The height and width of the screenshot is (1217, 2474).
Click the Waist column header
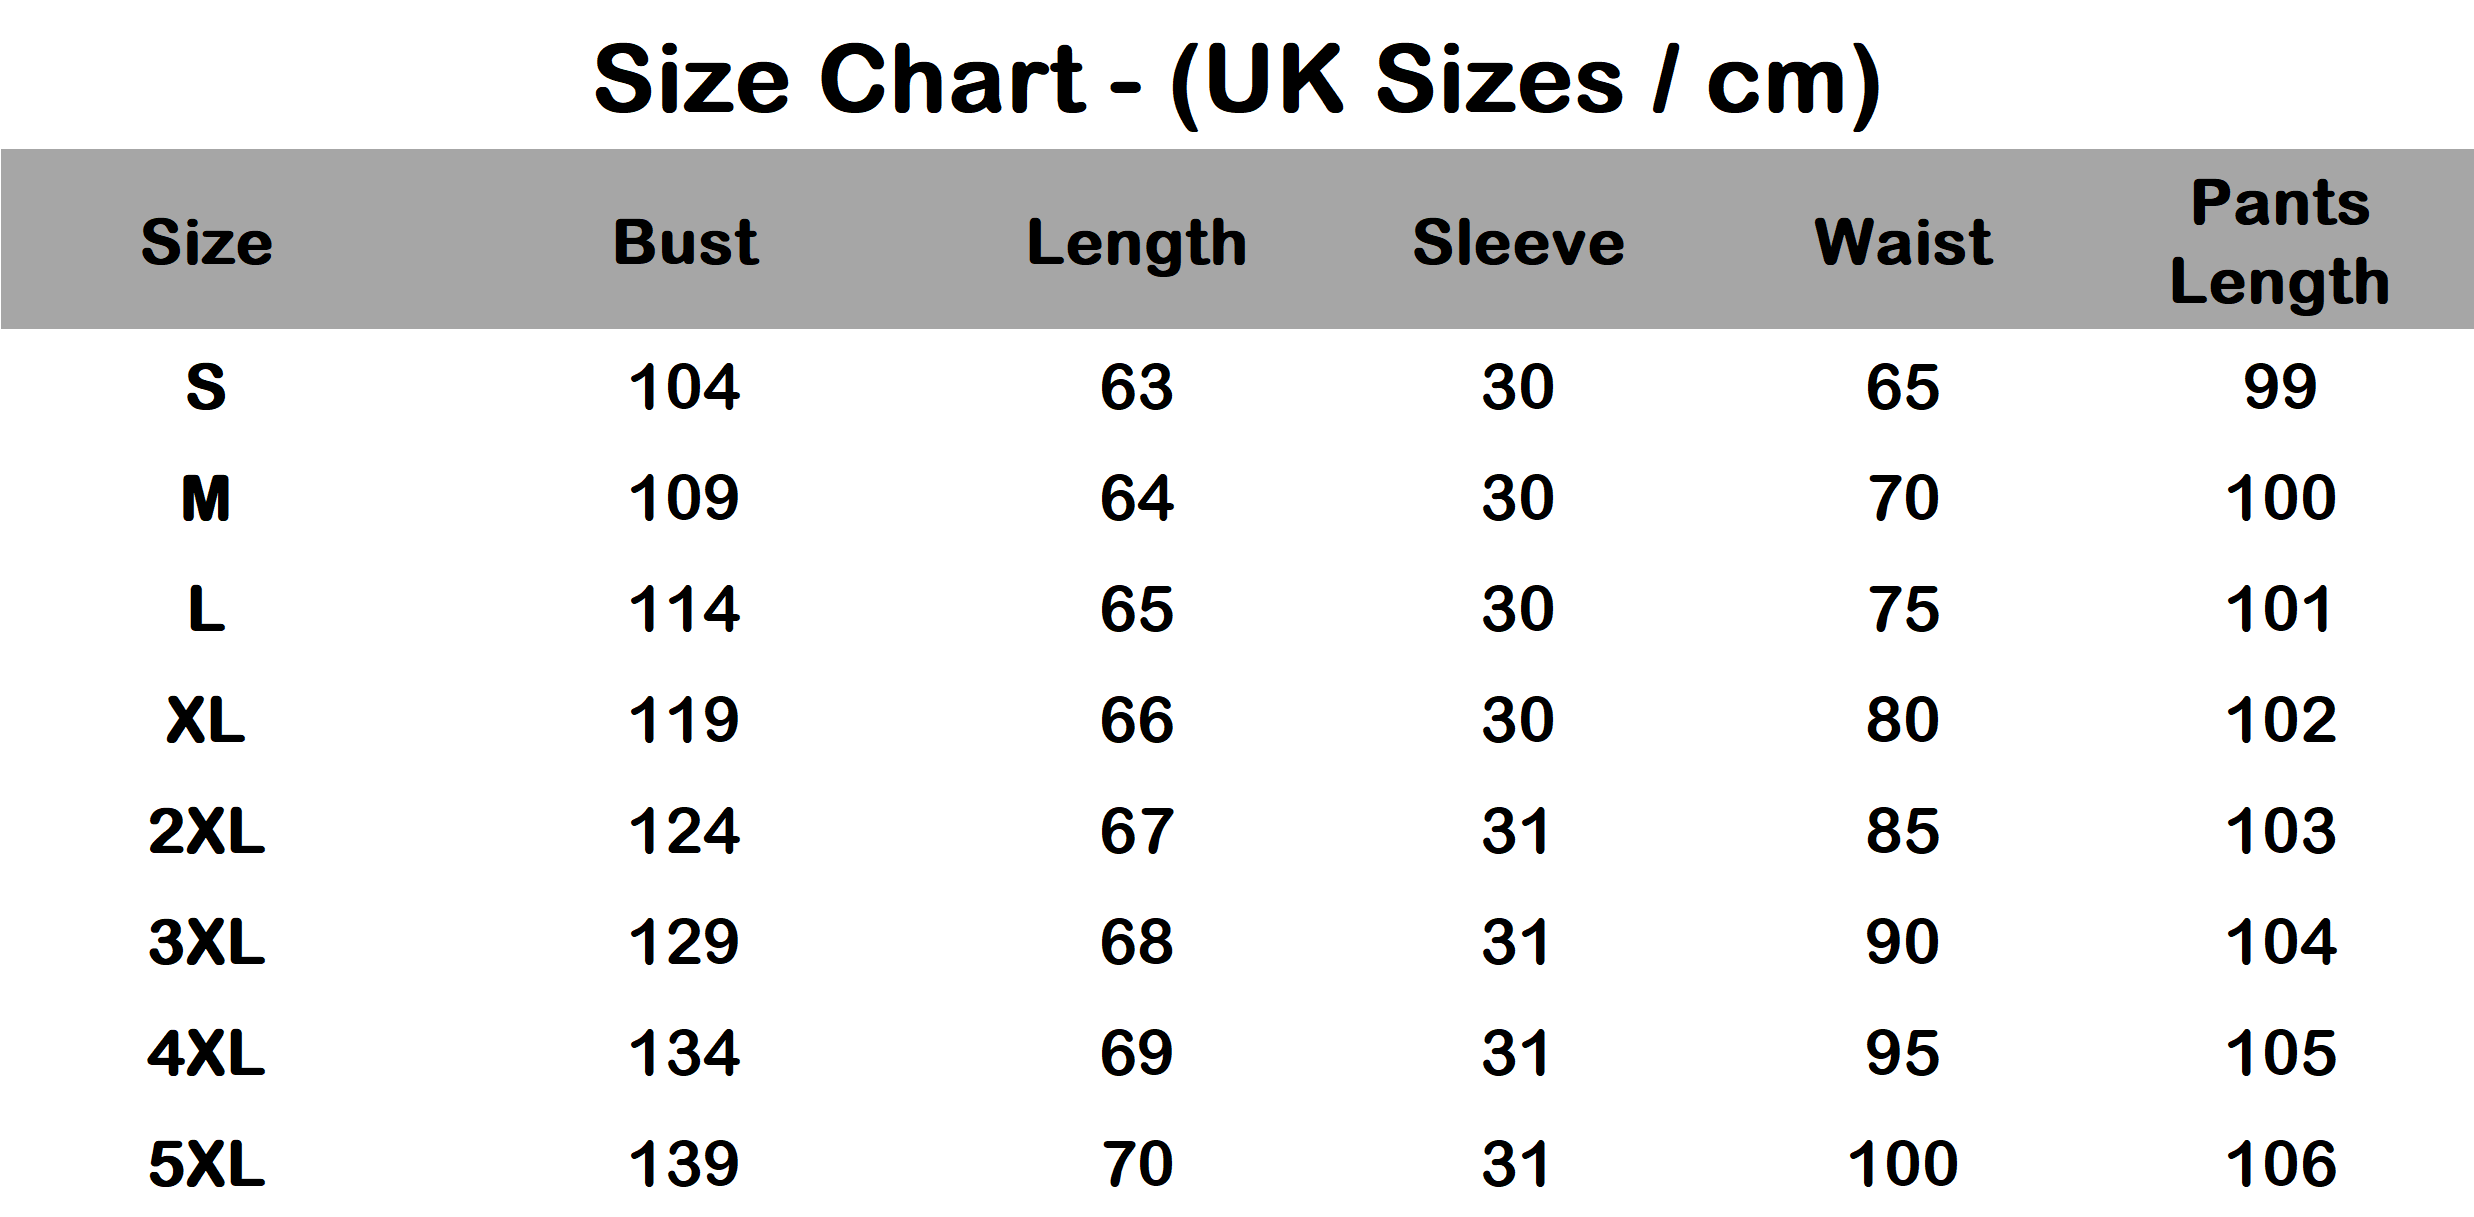(1903, 243)
